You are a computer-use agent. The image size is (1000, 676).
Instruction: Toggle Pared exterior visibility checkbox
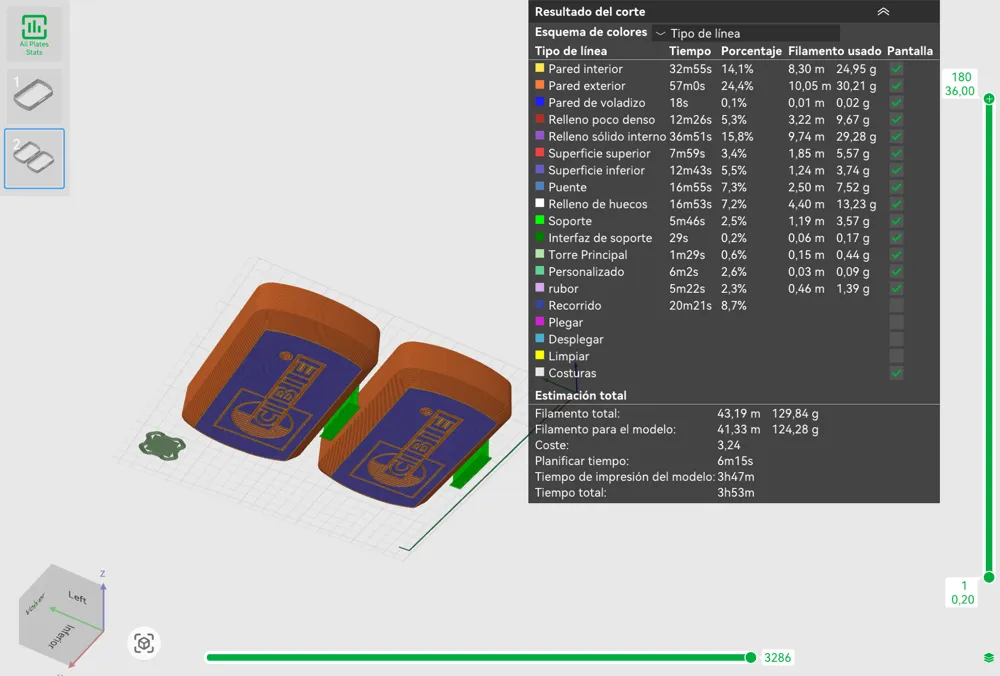[897, 85]
